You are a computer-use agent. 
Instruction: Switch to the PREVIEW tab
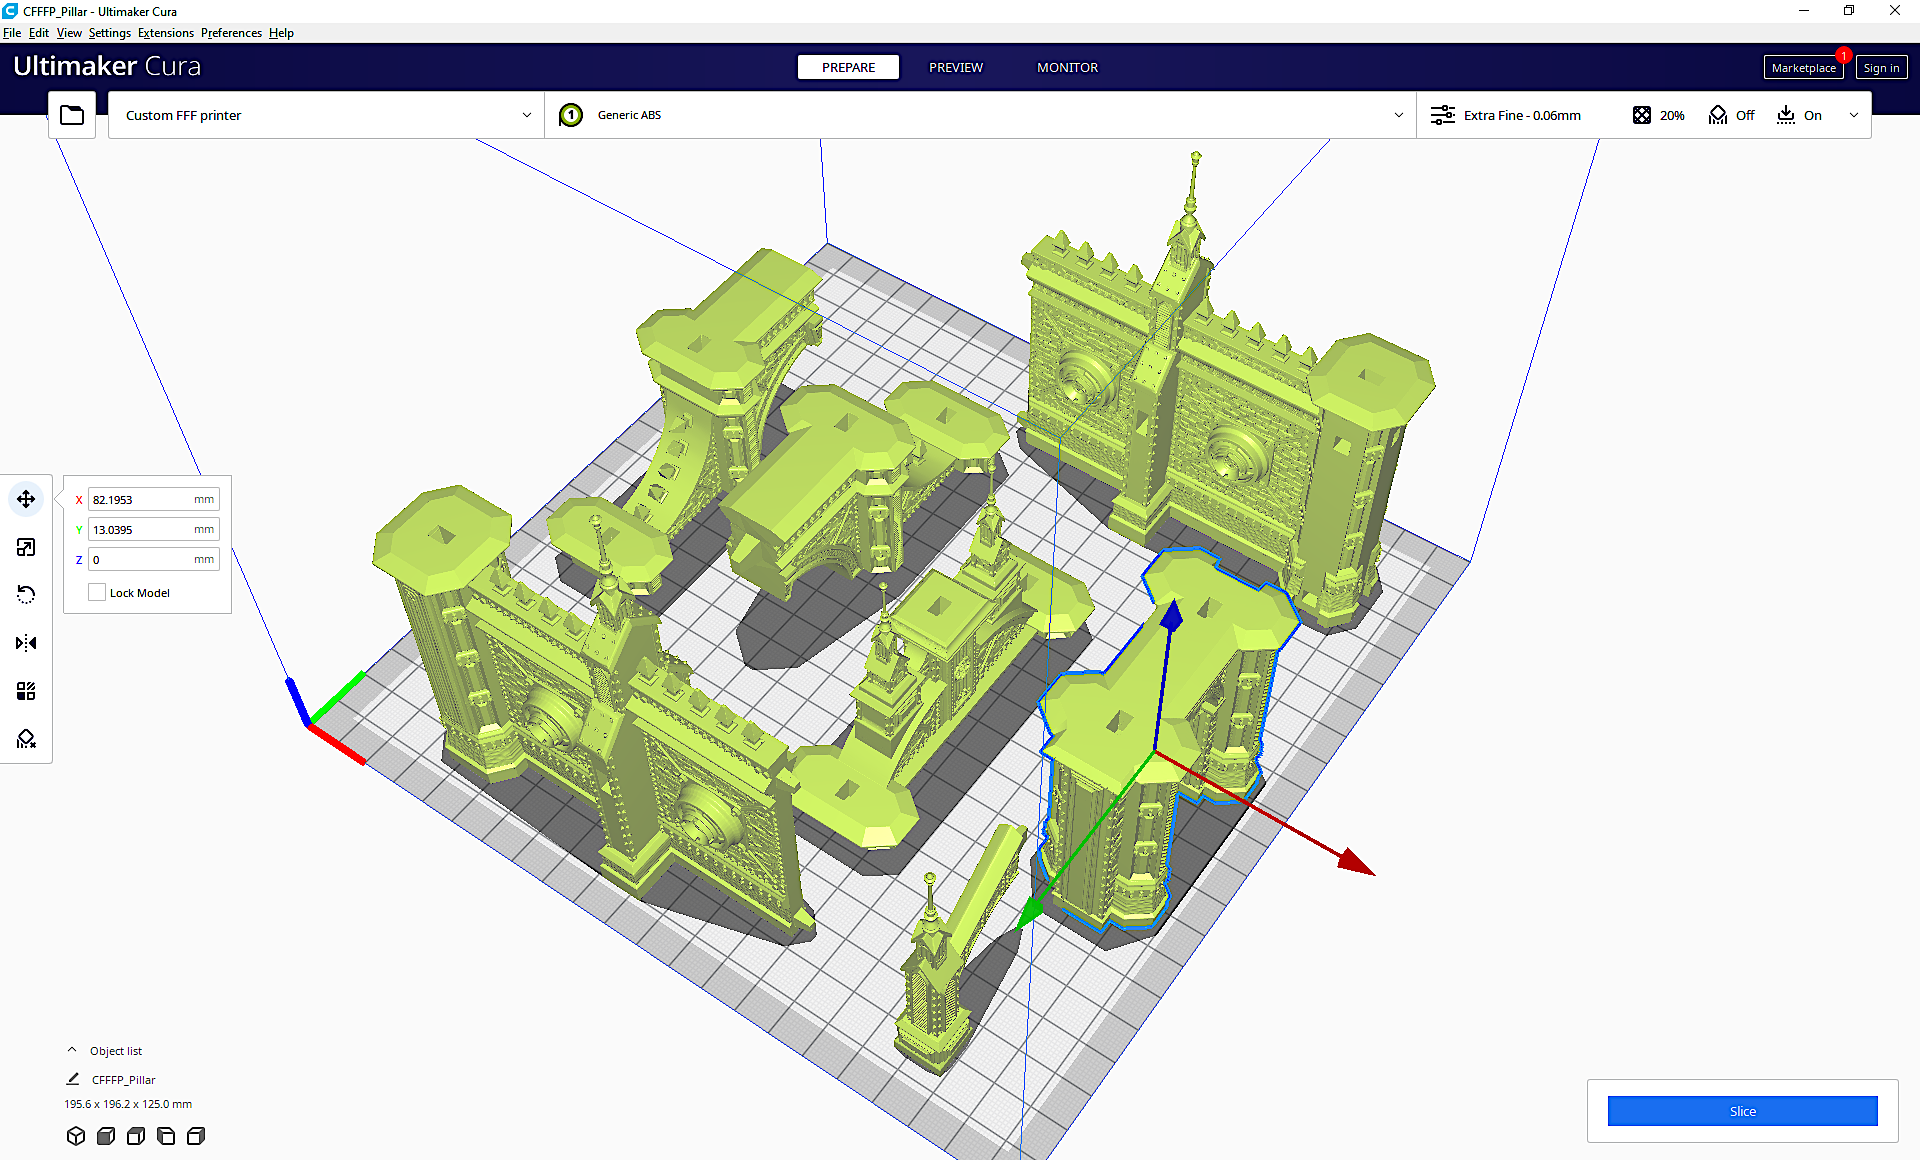tap(955, 67)
